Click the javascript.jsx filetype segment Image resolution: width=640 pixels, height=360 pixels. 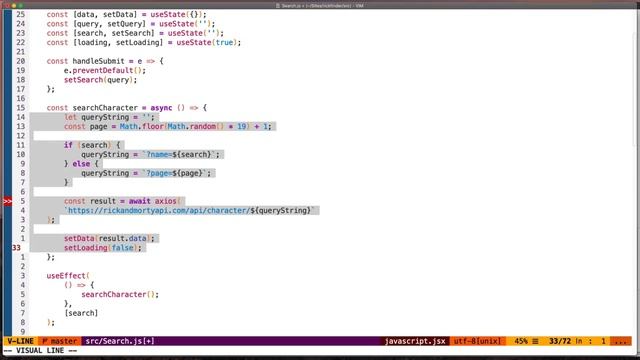[x=415, y=341]
